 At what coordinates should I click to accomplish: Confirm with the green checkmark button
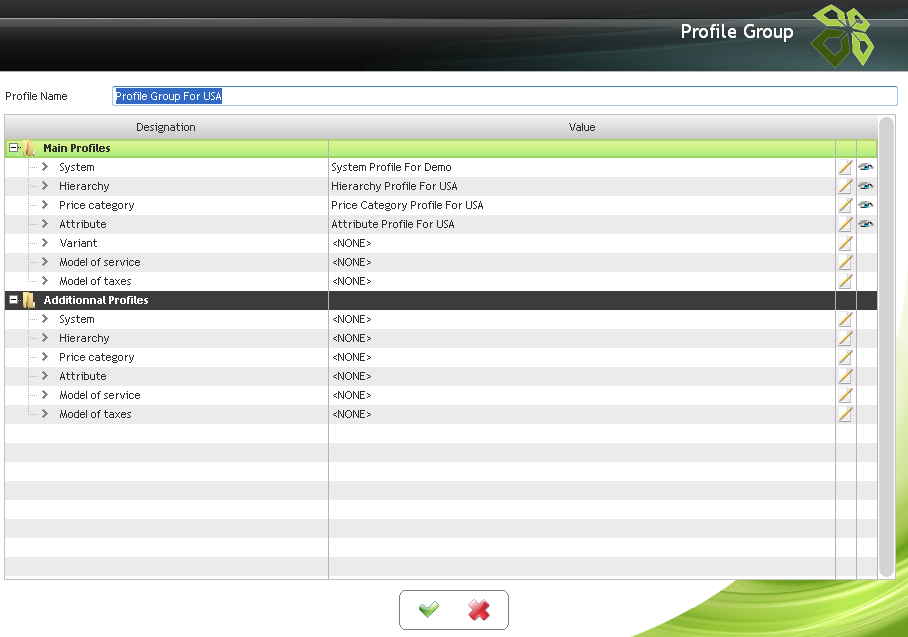click(x=429, y=610)
